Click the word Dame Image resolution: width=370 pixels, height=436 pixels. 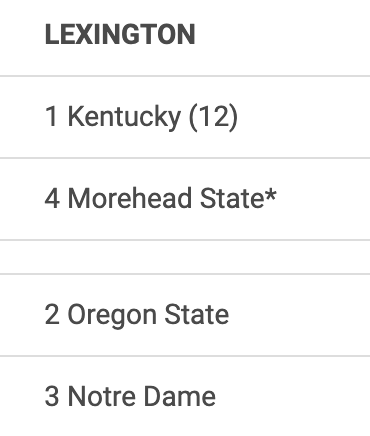pyautogui.click(x=180, y=396)
